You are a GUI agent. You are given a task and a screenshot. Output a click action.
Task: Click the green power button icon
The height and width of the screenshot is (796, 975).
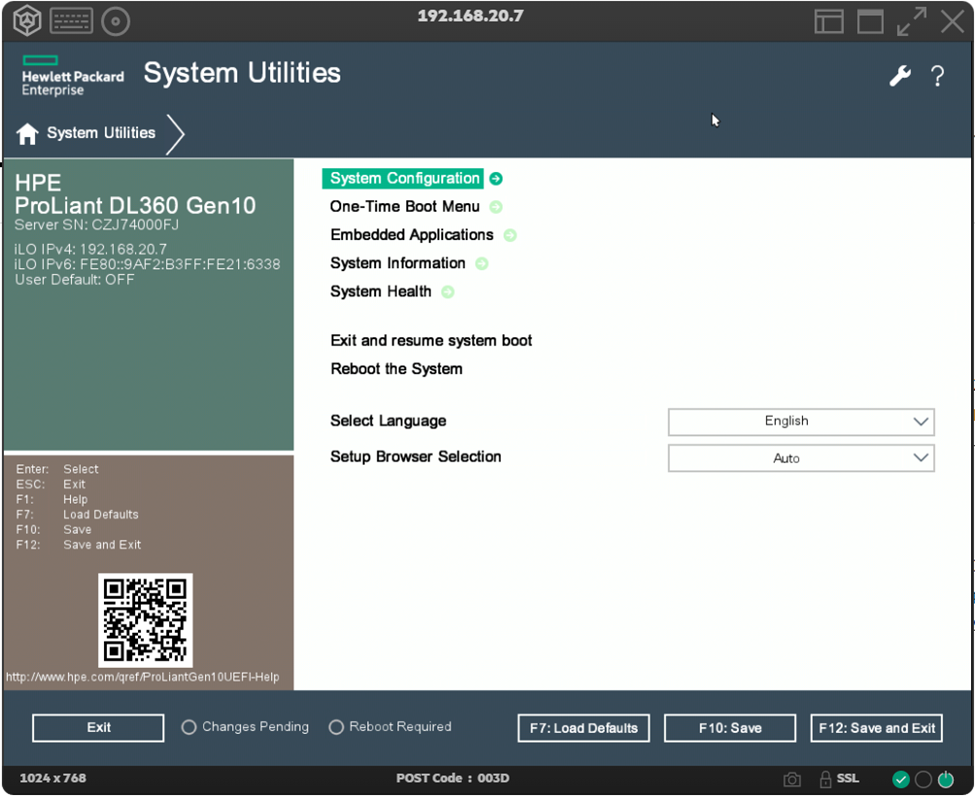946,779
